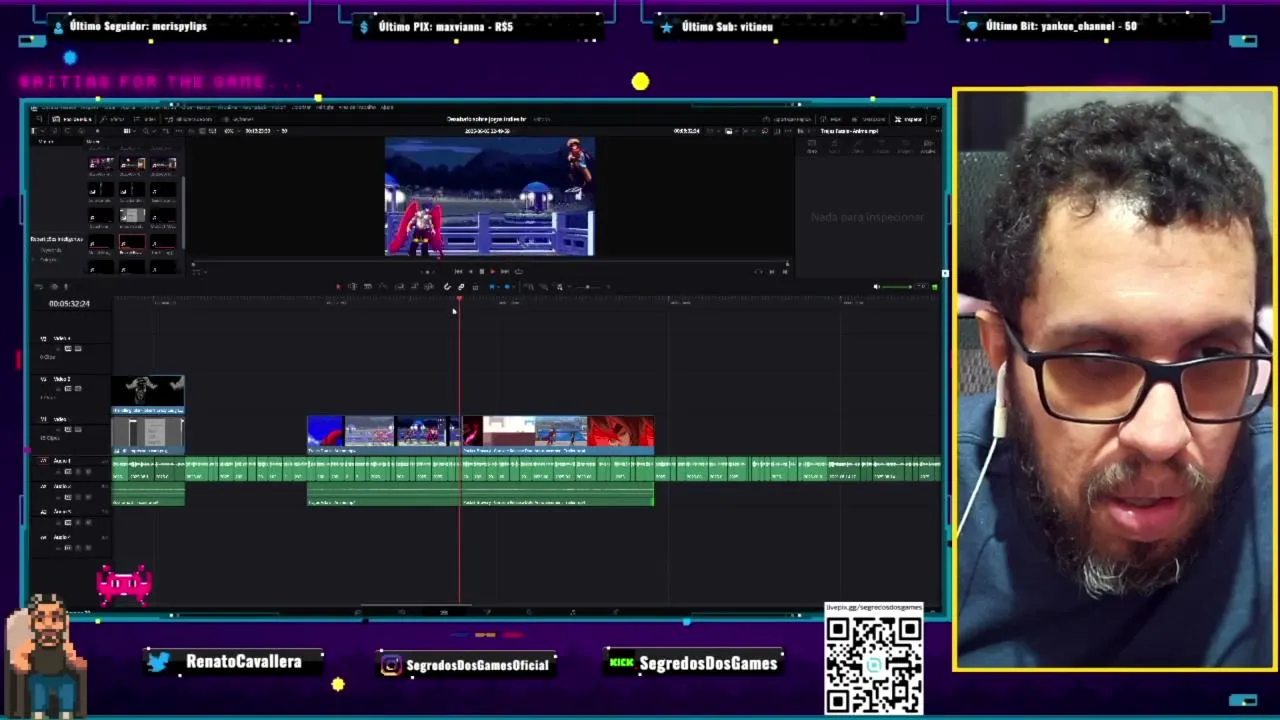
Task: Select the gray clip at start of Video 1
Action: click(x=148, y=436)
